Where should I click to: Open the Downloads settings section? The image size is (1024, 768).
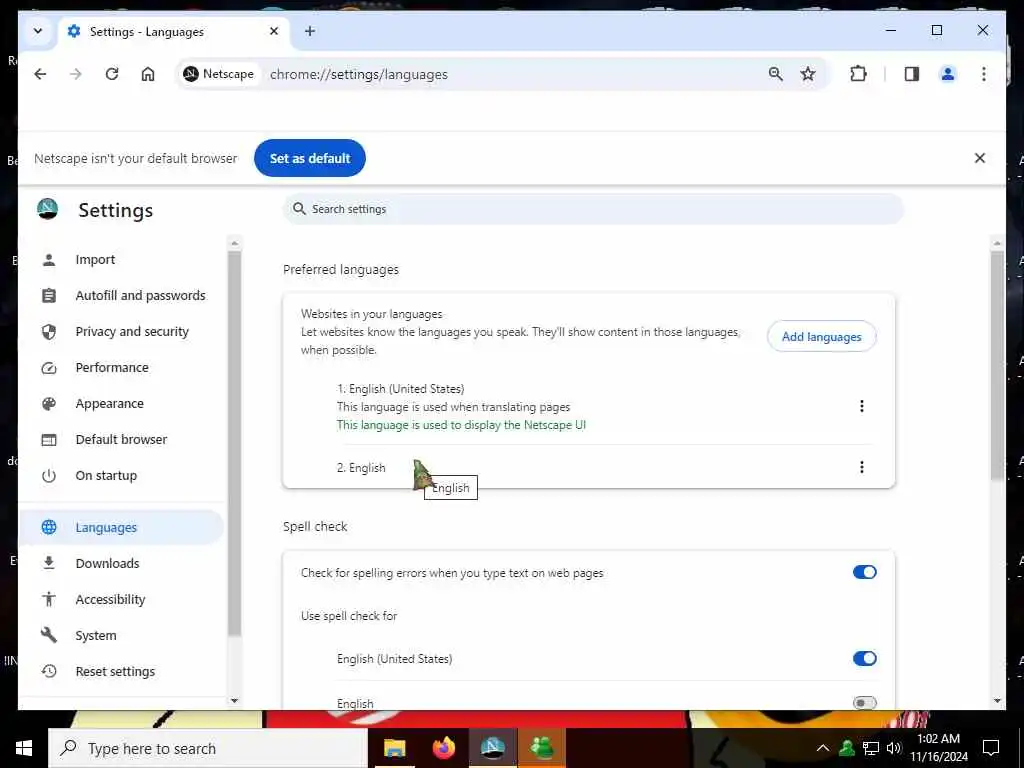(x=123, y=563)
